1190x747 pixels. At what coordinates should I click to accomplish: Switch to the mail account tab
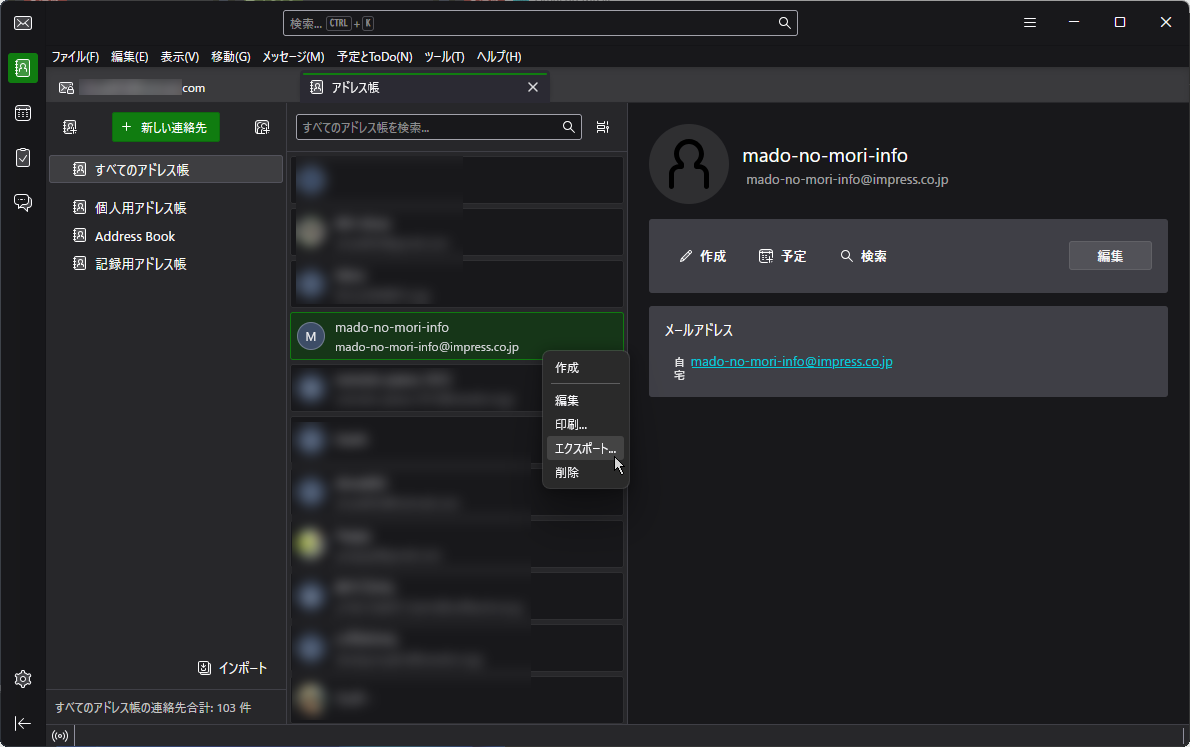171,87
